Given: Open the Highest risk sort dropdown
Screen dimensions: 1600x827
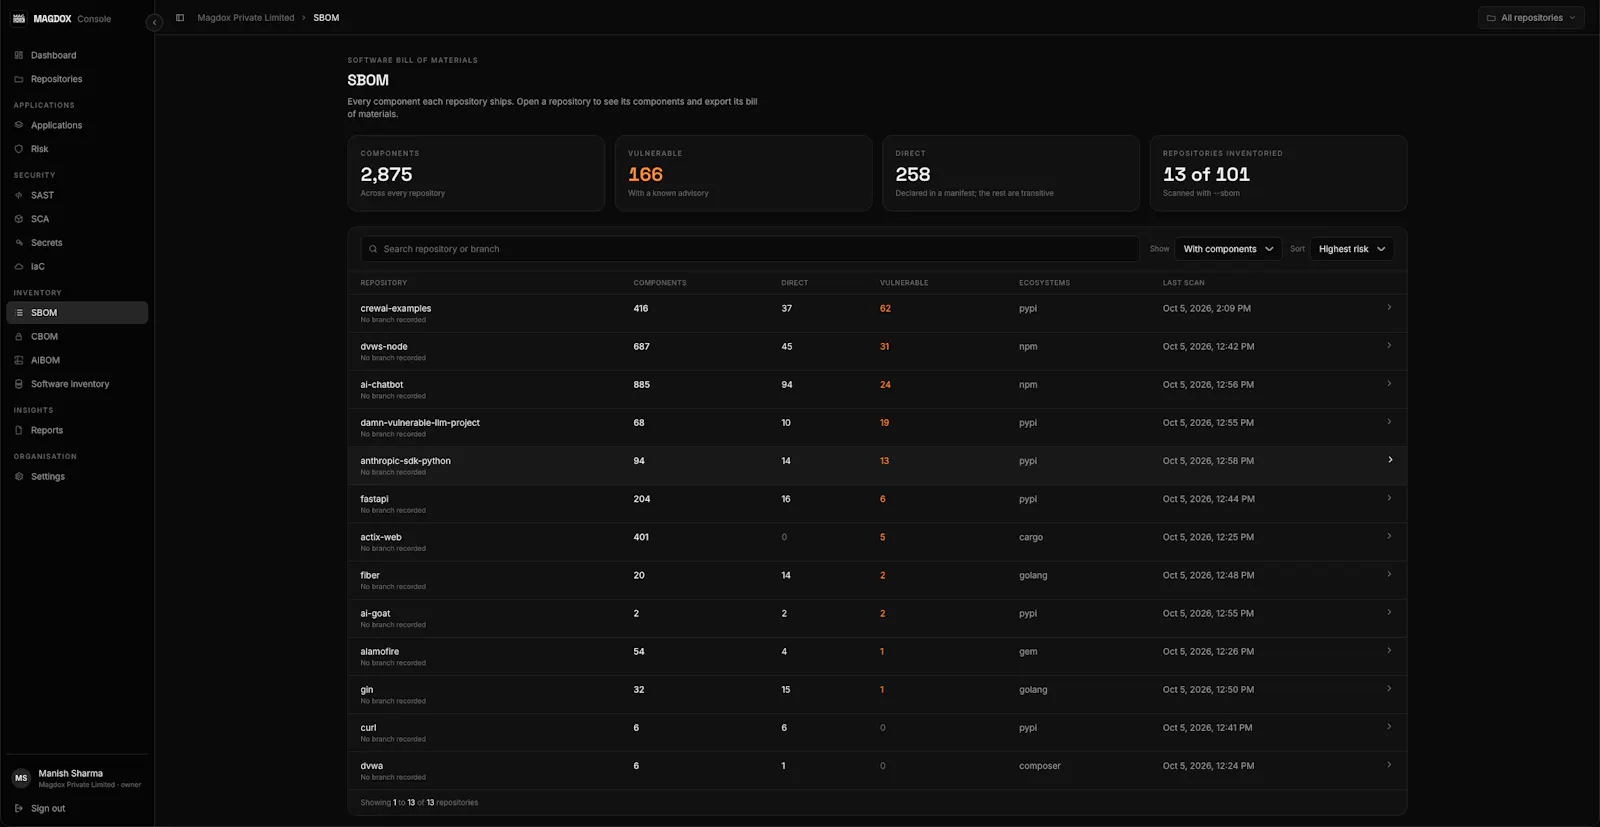Looking at the screenshot, I should point(1352,249).
